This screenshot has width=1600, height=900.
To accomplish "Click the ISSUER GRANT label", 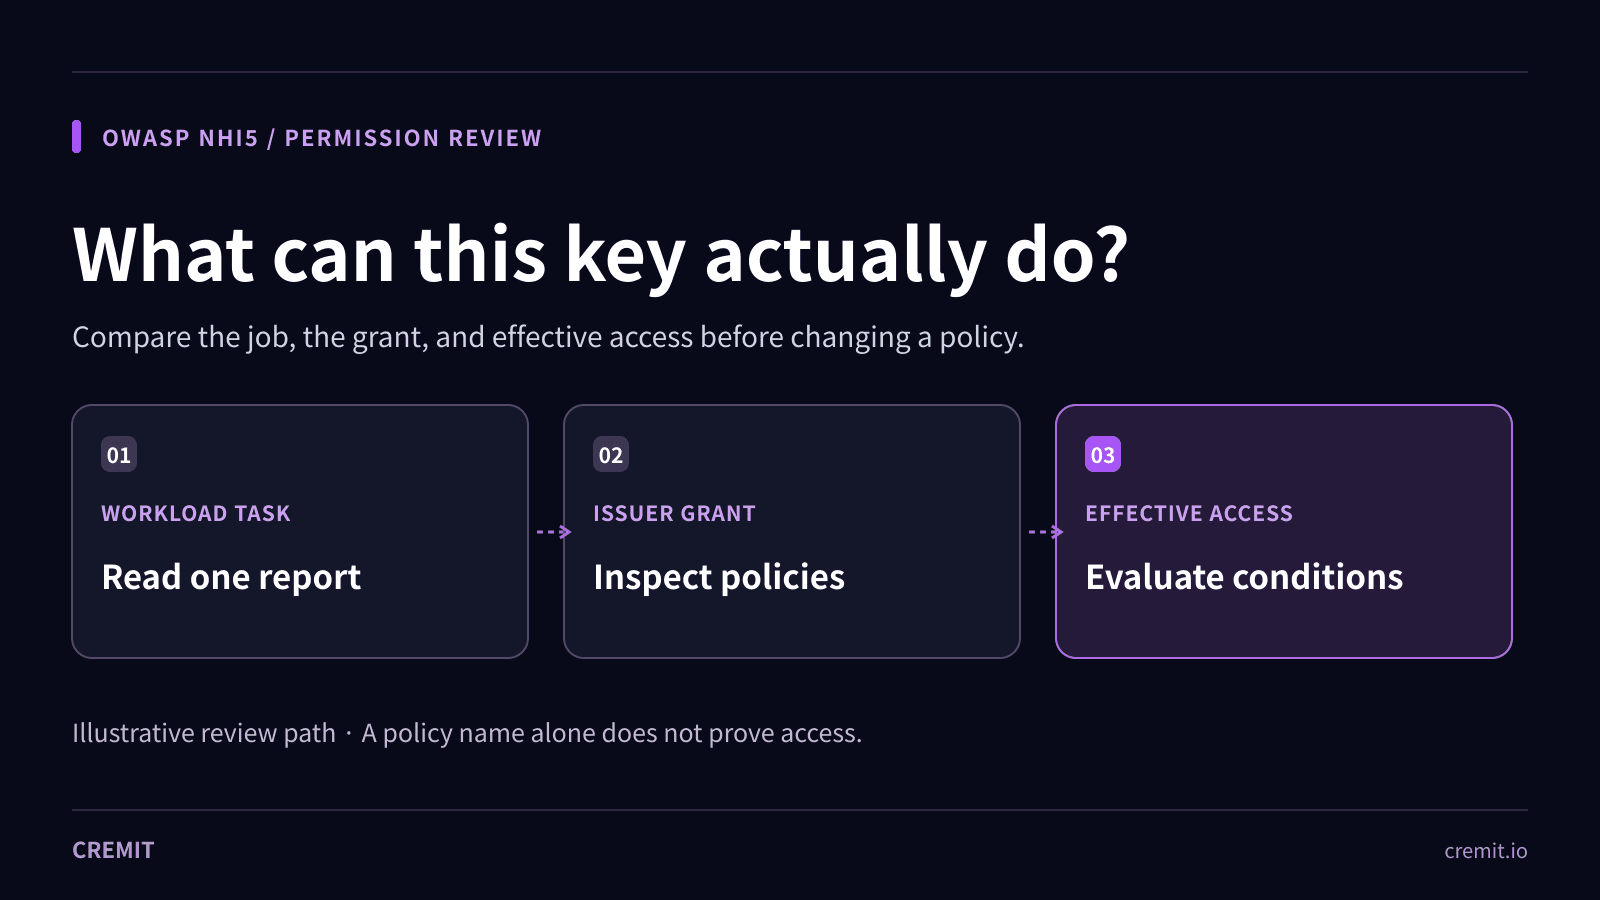I will [x=674, y=514].
